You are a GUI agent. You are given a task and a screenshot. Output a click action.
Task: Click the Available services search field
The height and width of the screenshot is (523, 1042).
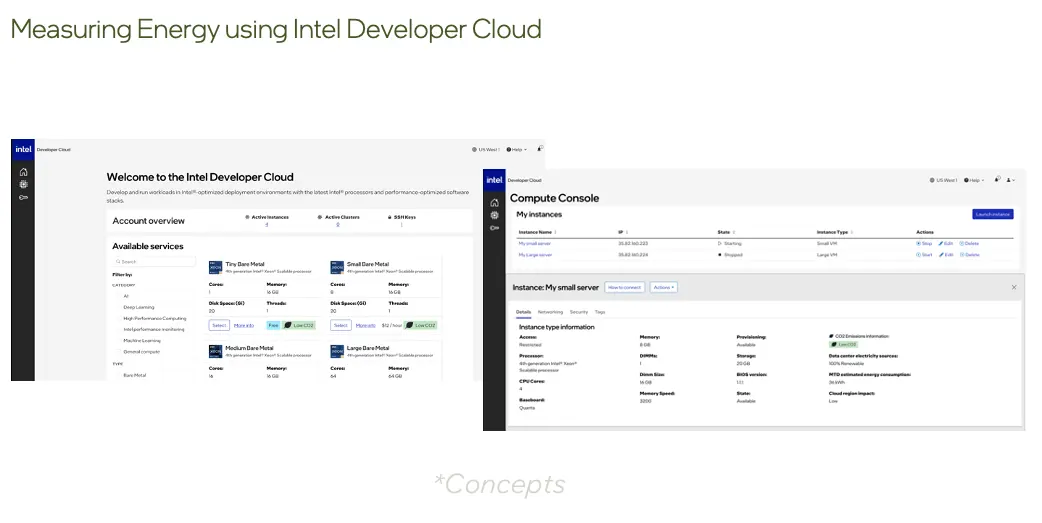pyautogui.click(x=154, y=261)
